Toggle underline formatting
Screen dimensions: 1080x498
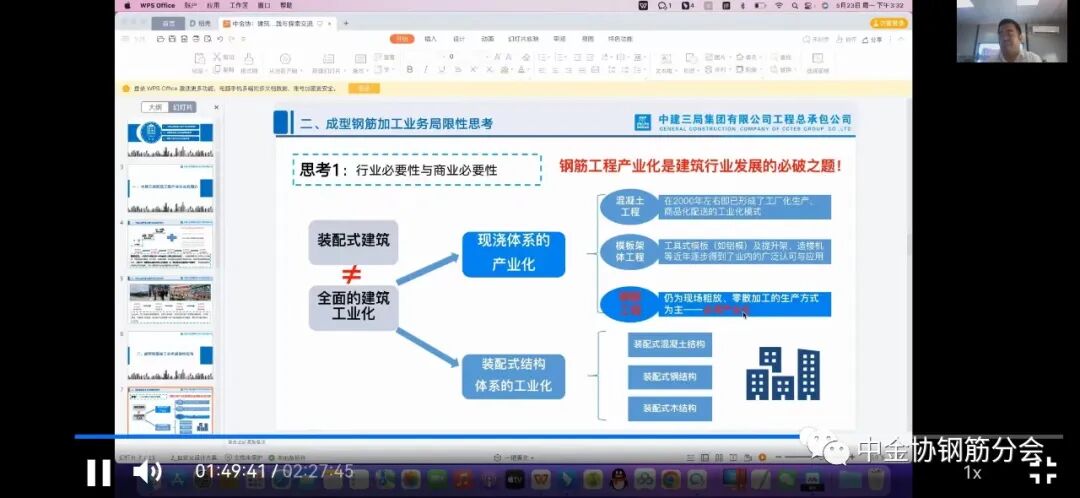click(x=441, y=70)
